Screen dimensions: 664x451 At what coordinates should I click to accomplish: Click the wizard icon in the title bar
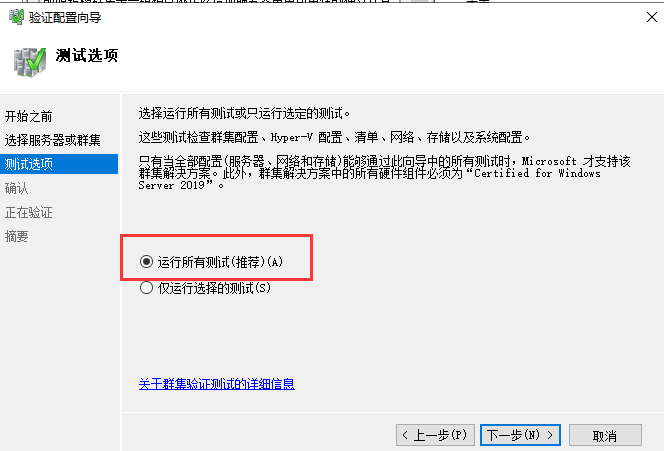pos(17,17)
